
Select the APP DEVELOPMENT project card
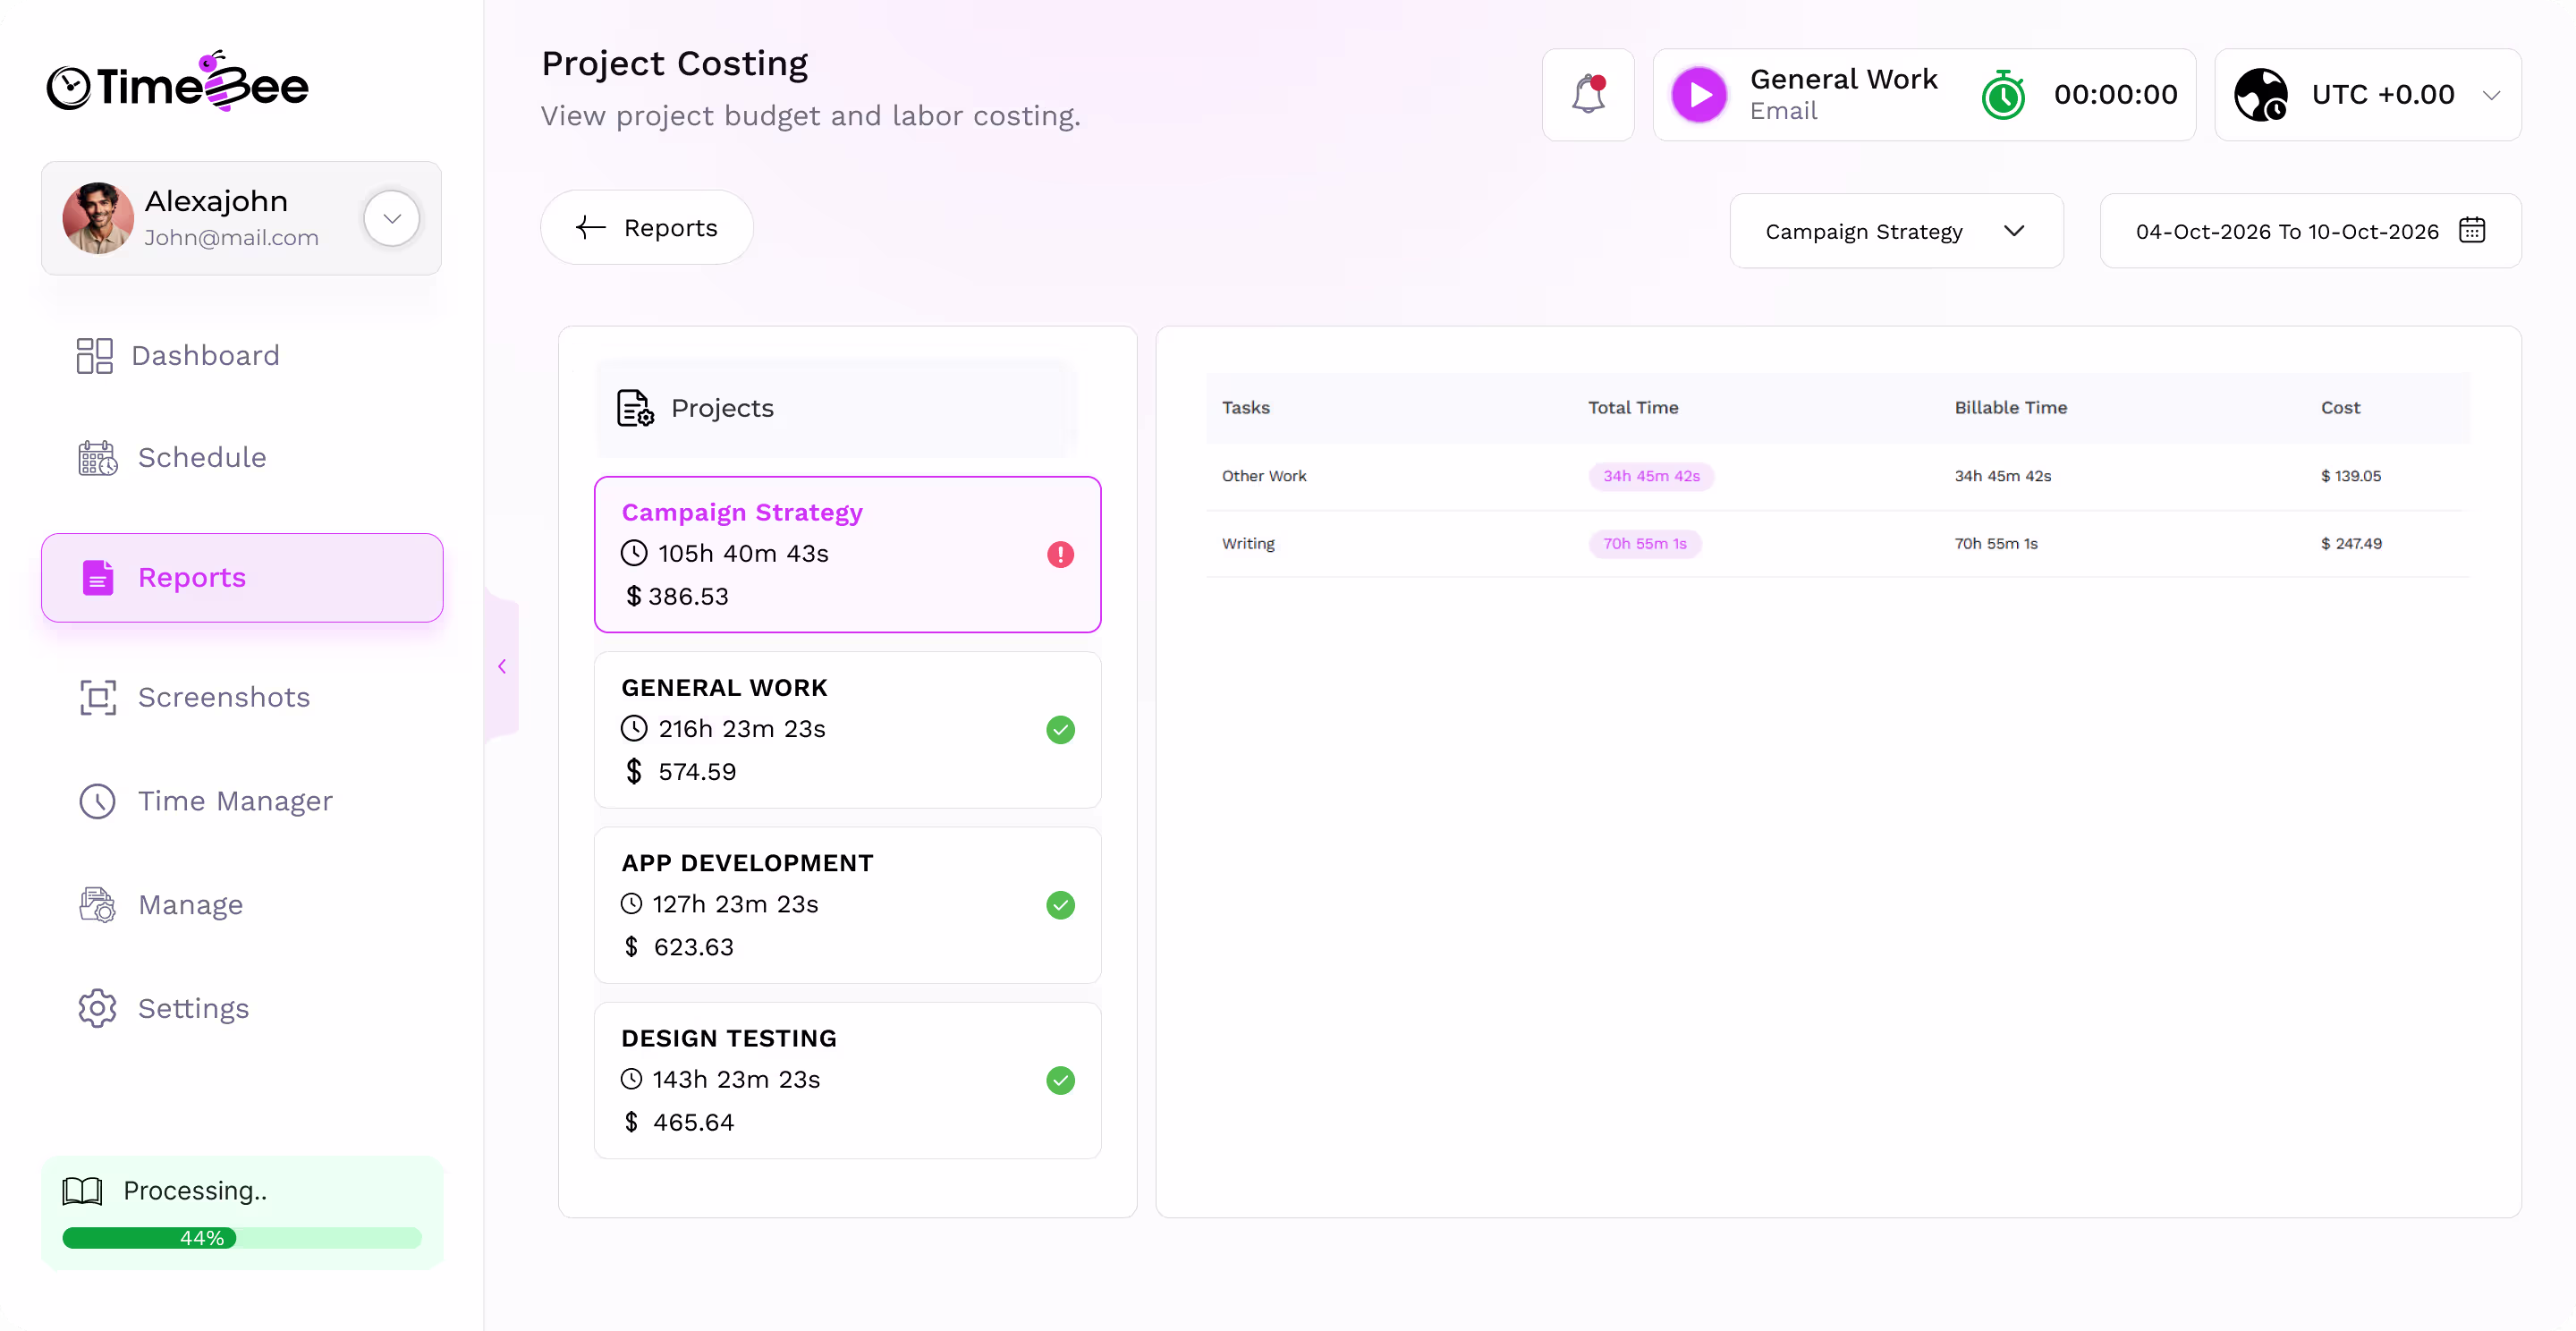pyautogui.click(x=847, y=905)
